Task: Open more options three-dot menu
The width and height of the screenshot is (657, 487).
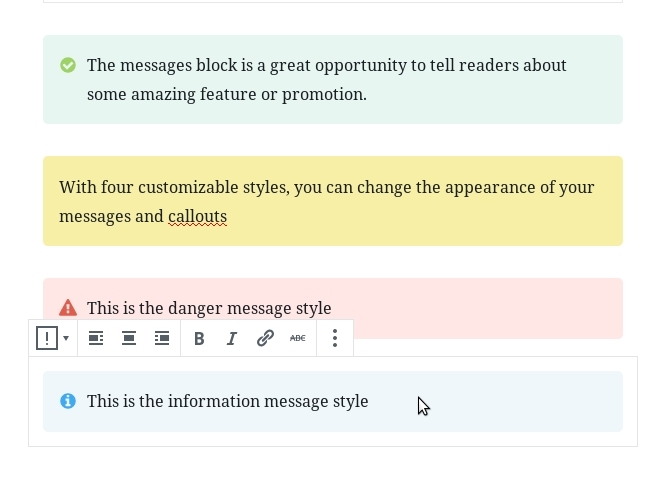Action: coord(335,338)
